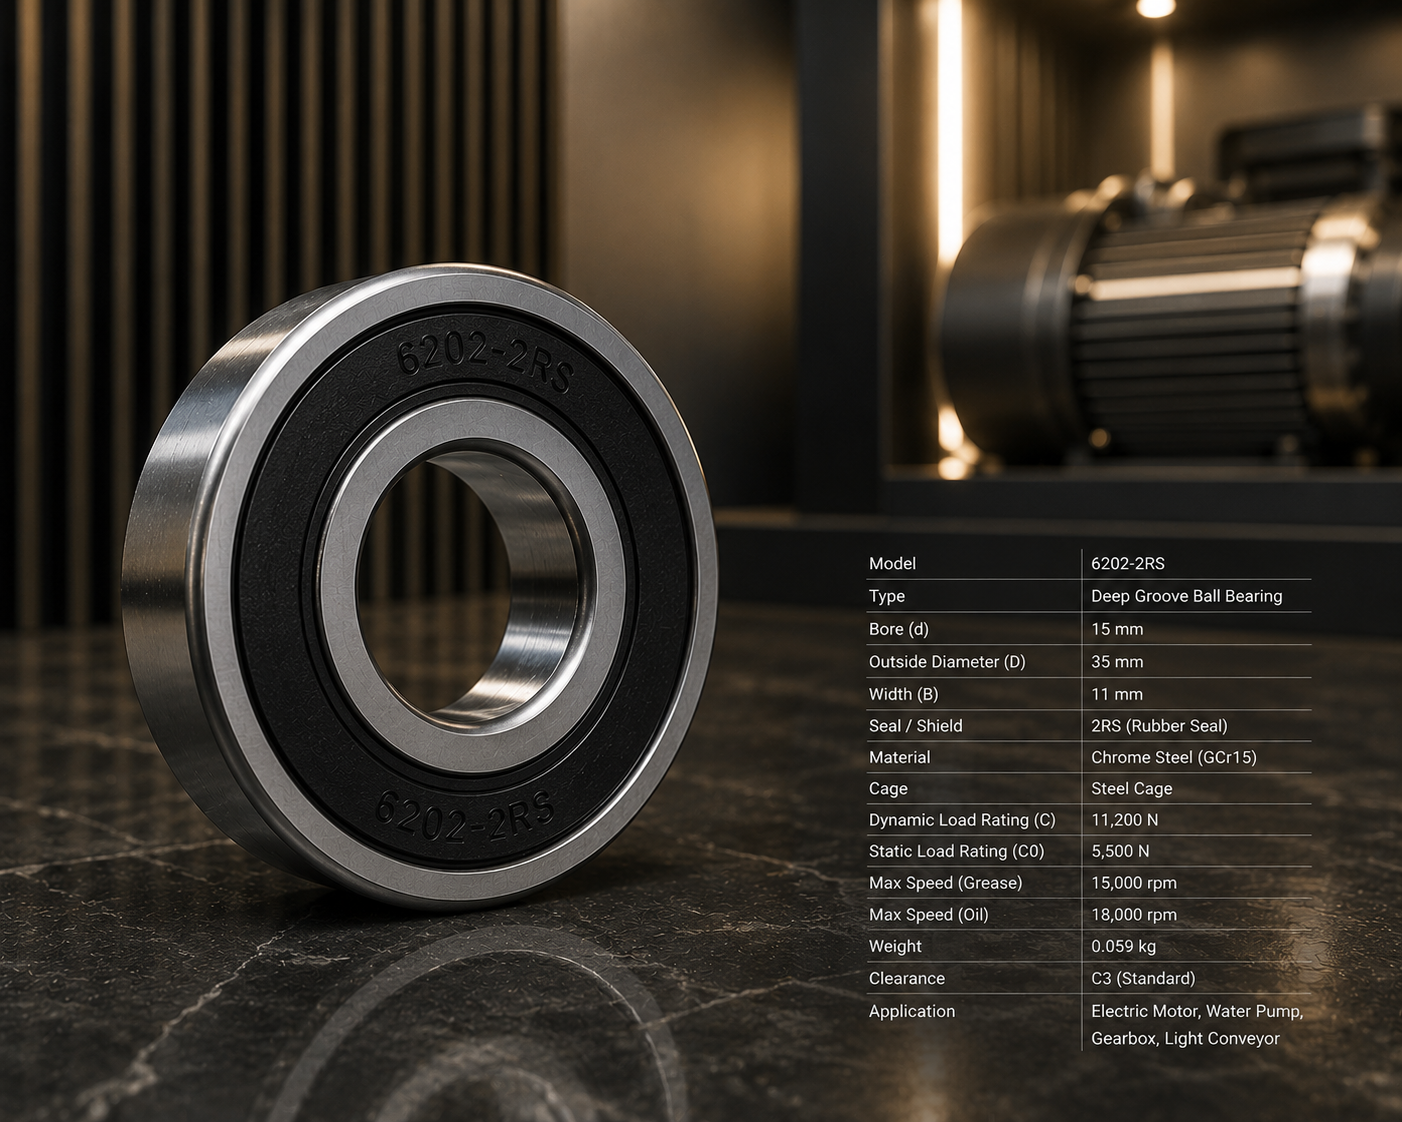The image size is (1402, 1122).
Task: Select the "Deep Groove Ball Bearing" value
Action: (x=1186, y=596)
